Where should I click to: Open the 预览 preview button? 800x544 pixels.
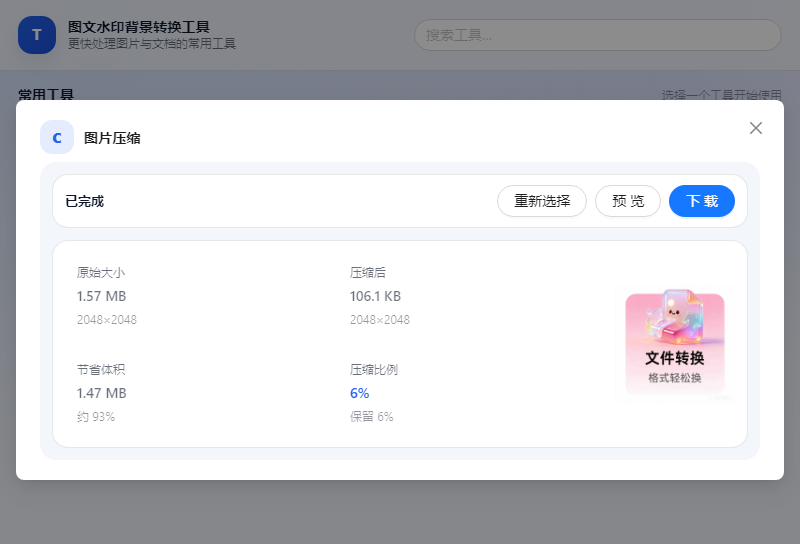[628, 201]
